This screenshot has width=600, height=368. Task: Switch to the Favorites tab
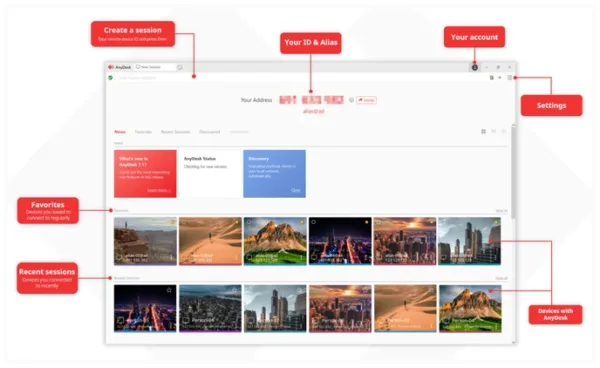click(143, 132)
